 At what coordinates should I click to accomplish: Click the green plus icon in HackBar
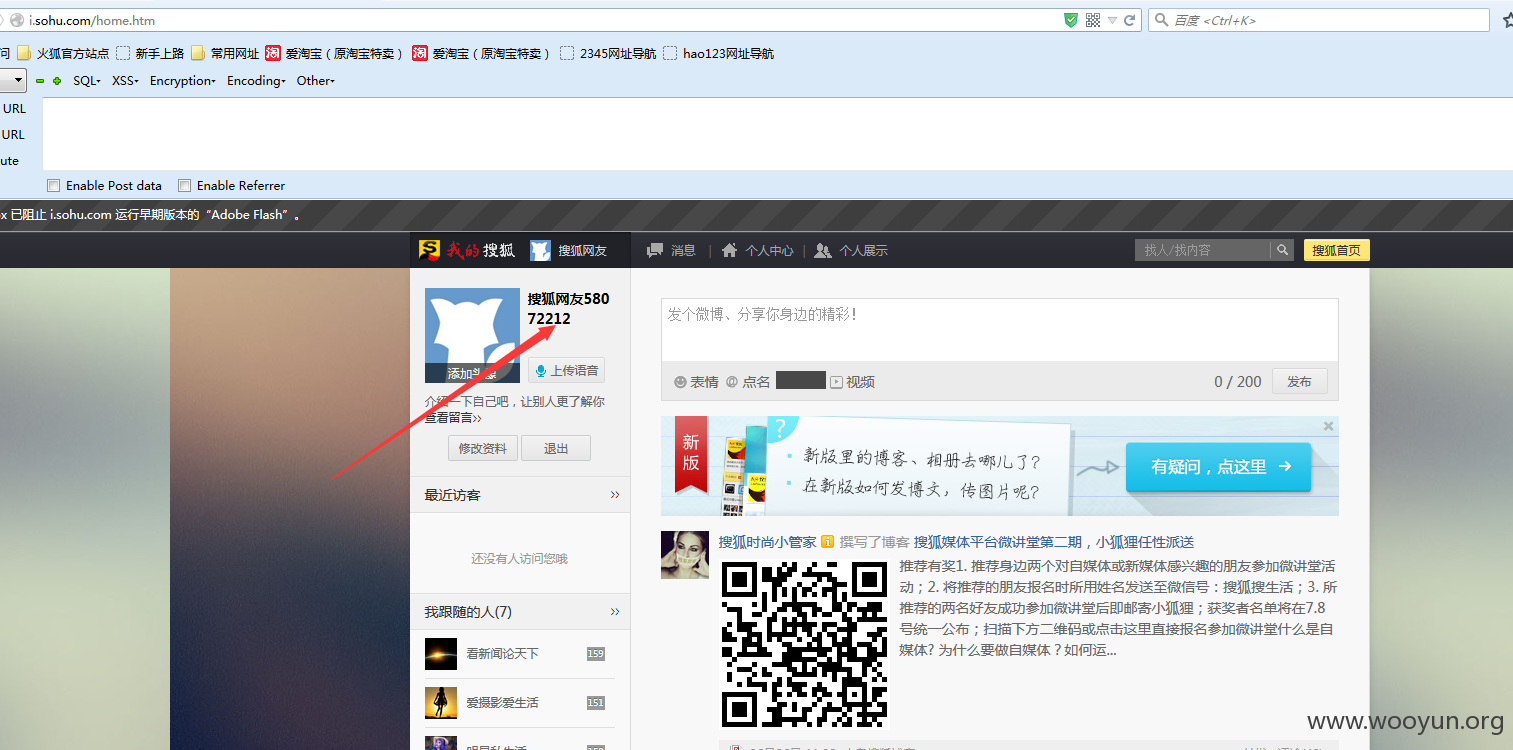pos(57,81)
